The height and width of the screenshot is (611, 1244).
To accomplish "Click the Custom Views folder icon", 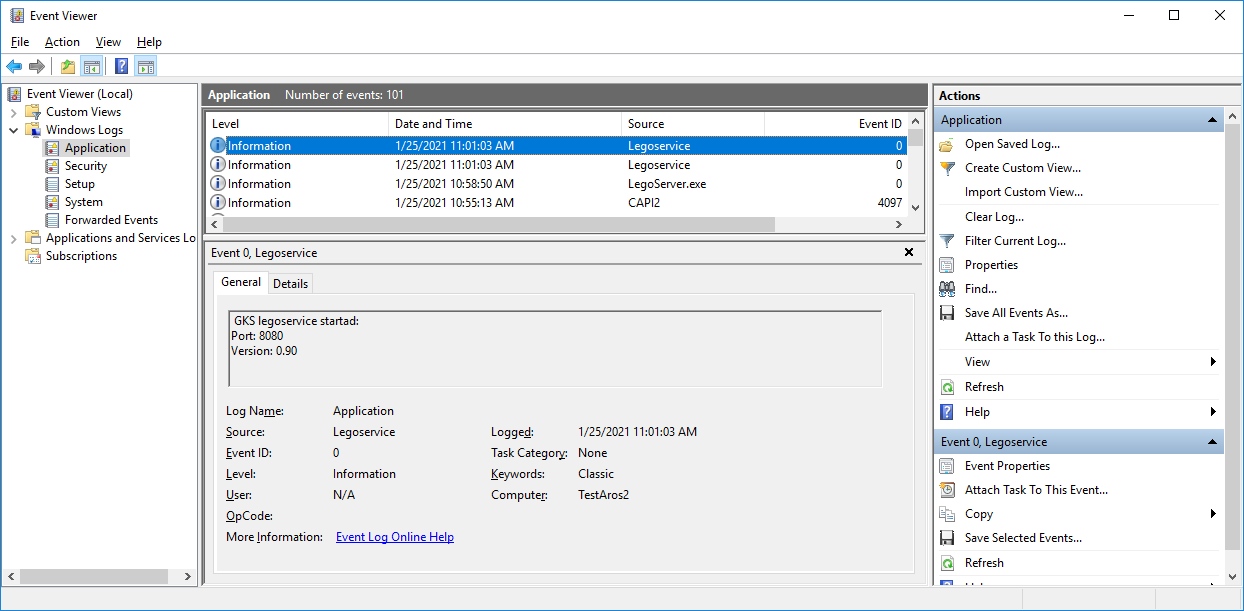I will tap(35, 112).
